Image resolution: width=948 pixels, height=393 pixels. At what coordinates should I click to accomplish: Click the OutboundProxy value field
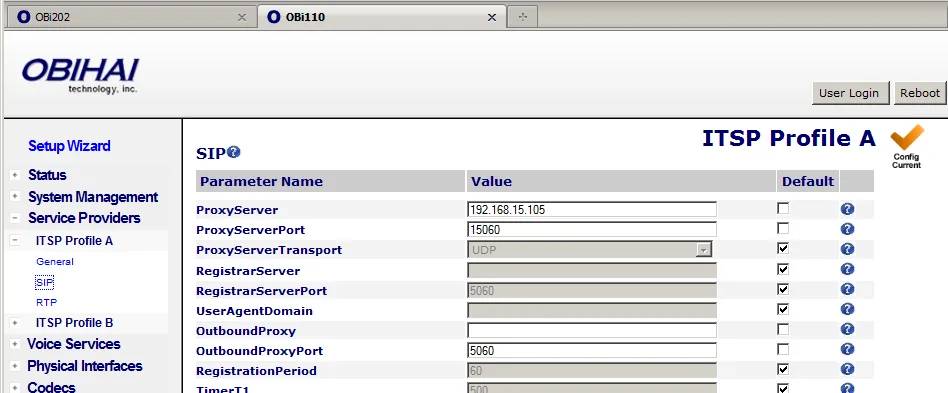click(x=592, y=330)
